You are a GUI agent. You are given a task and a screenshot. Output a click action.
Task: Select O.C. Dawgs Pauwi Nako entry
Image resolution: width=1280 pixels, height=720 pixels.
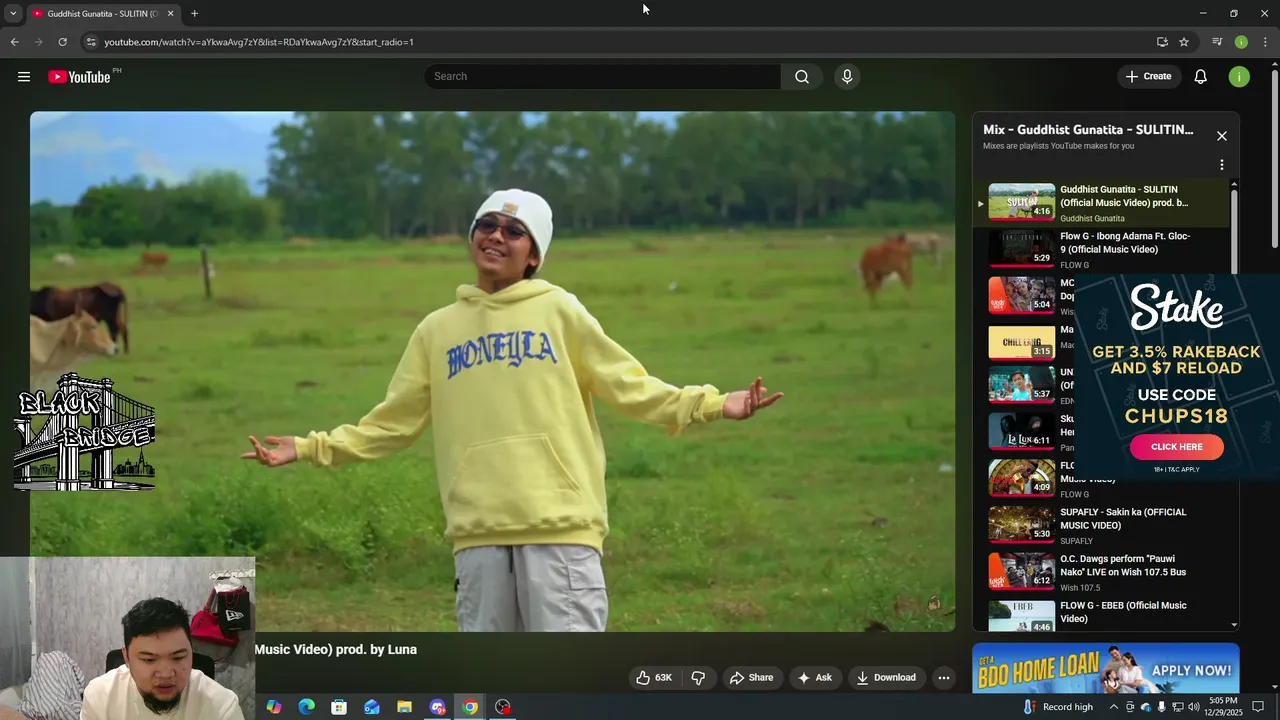click(x=1100, y=571)
